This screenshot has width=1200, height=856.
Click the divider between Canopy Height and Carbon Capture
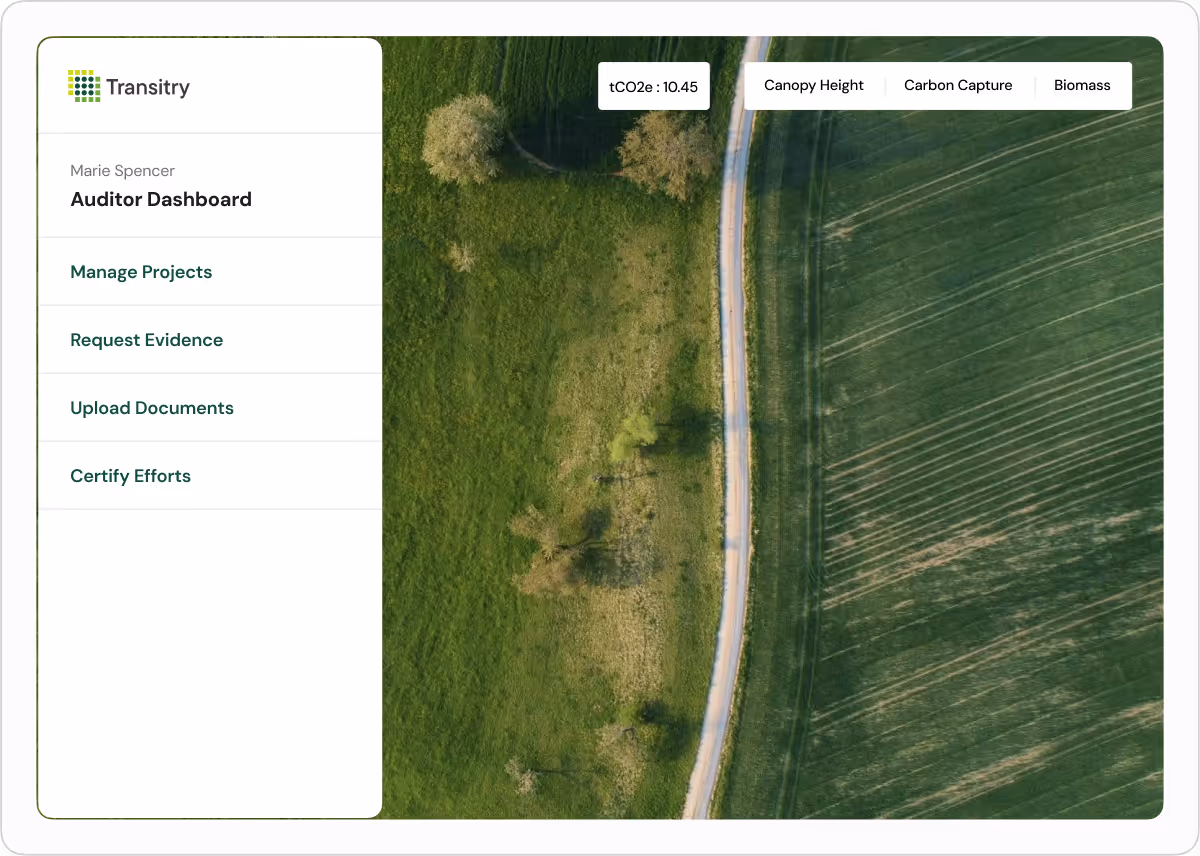pos(885,85)
